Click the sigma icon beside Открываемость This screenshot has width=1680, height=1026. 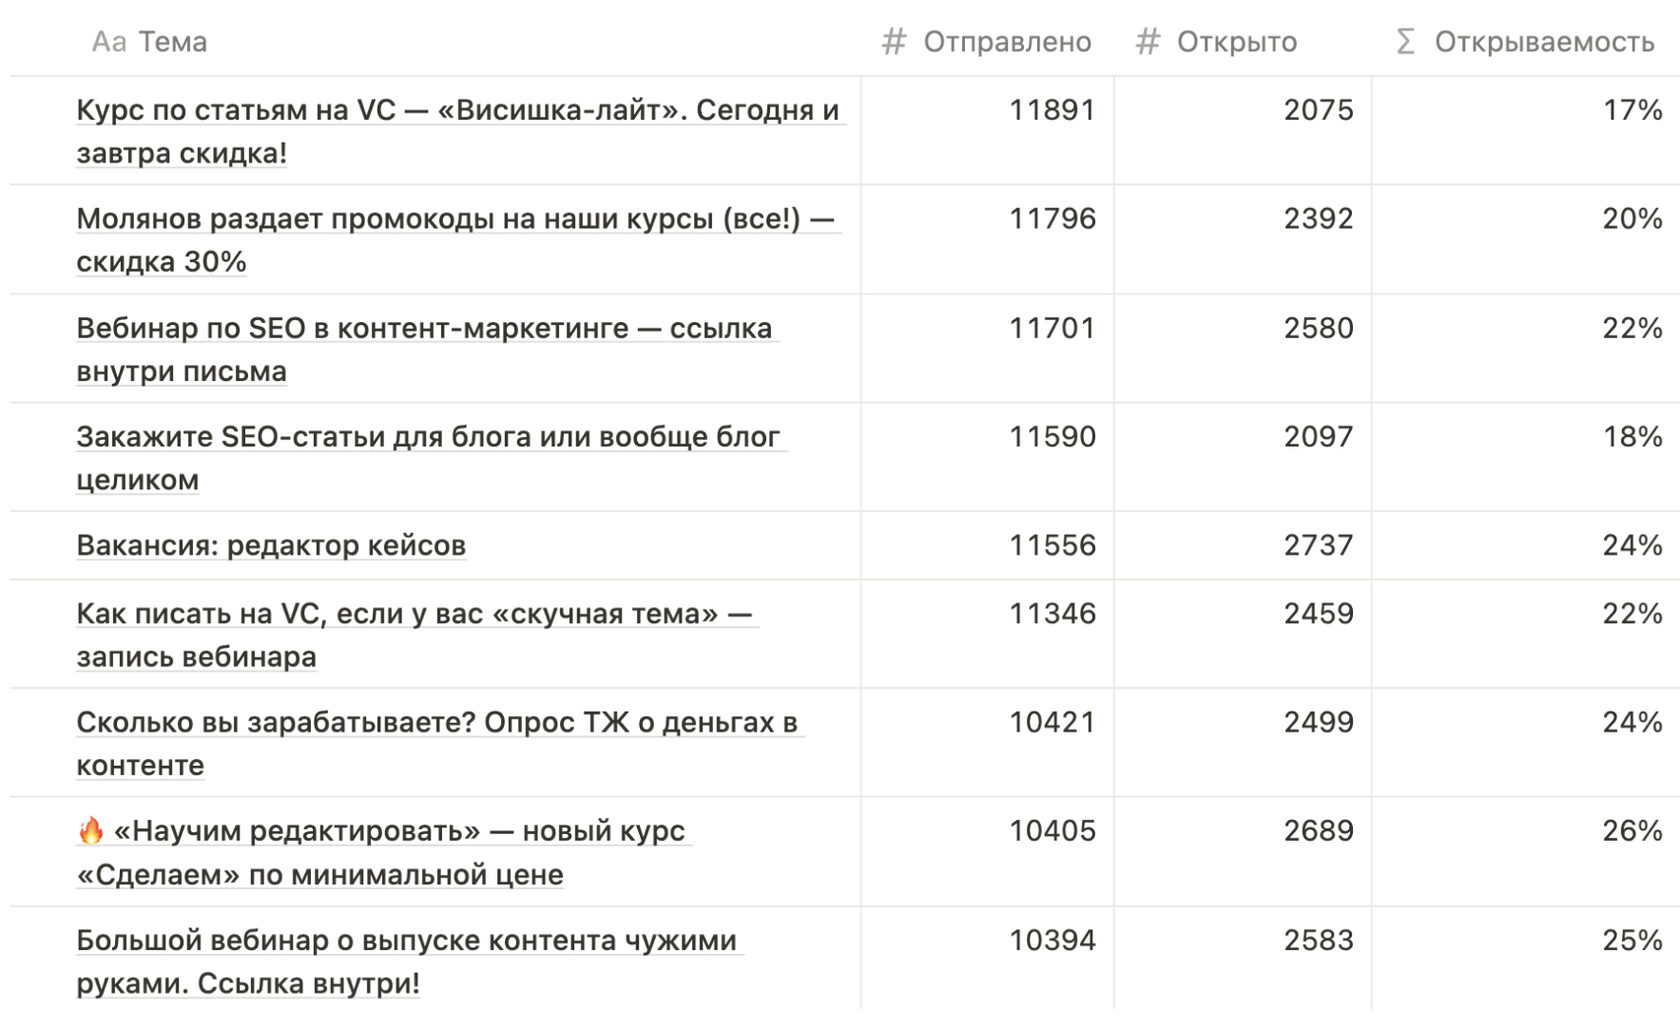(1405, 42)
